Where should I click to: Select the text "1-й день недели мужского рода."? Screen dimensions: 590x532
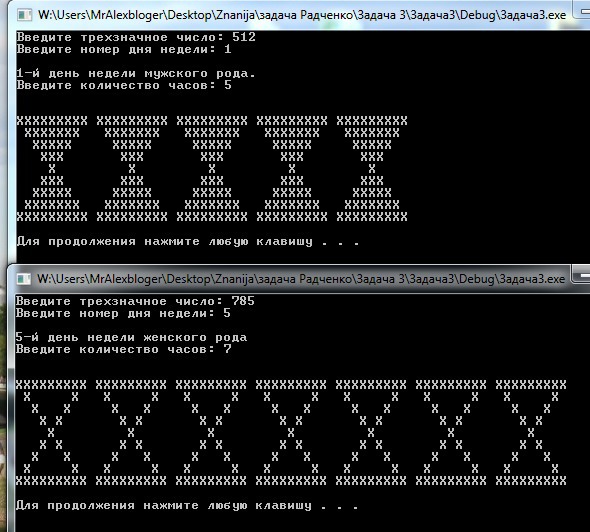pos(136,73)
